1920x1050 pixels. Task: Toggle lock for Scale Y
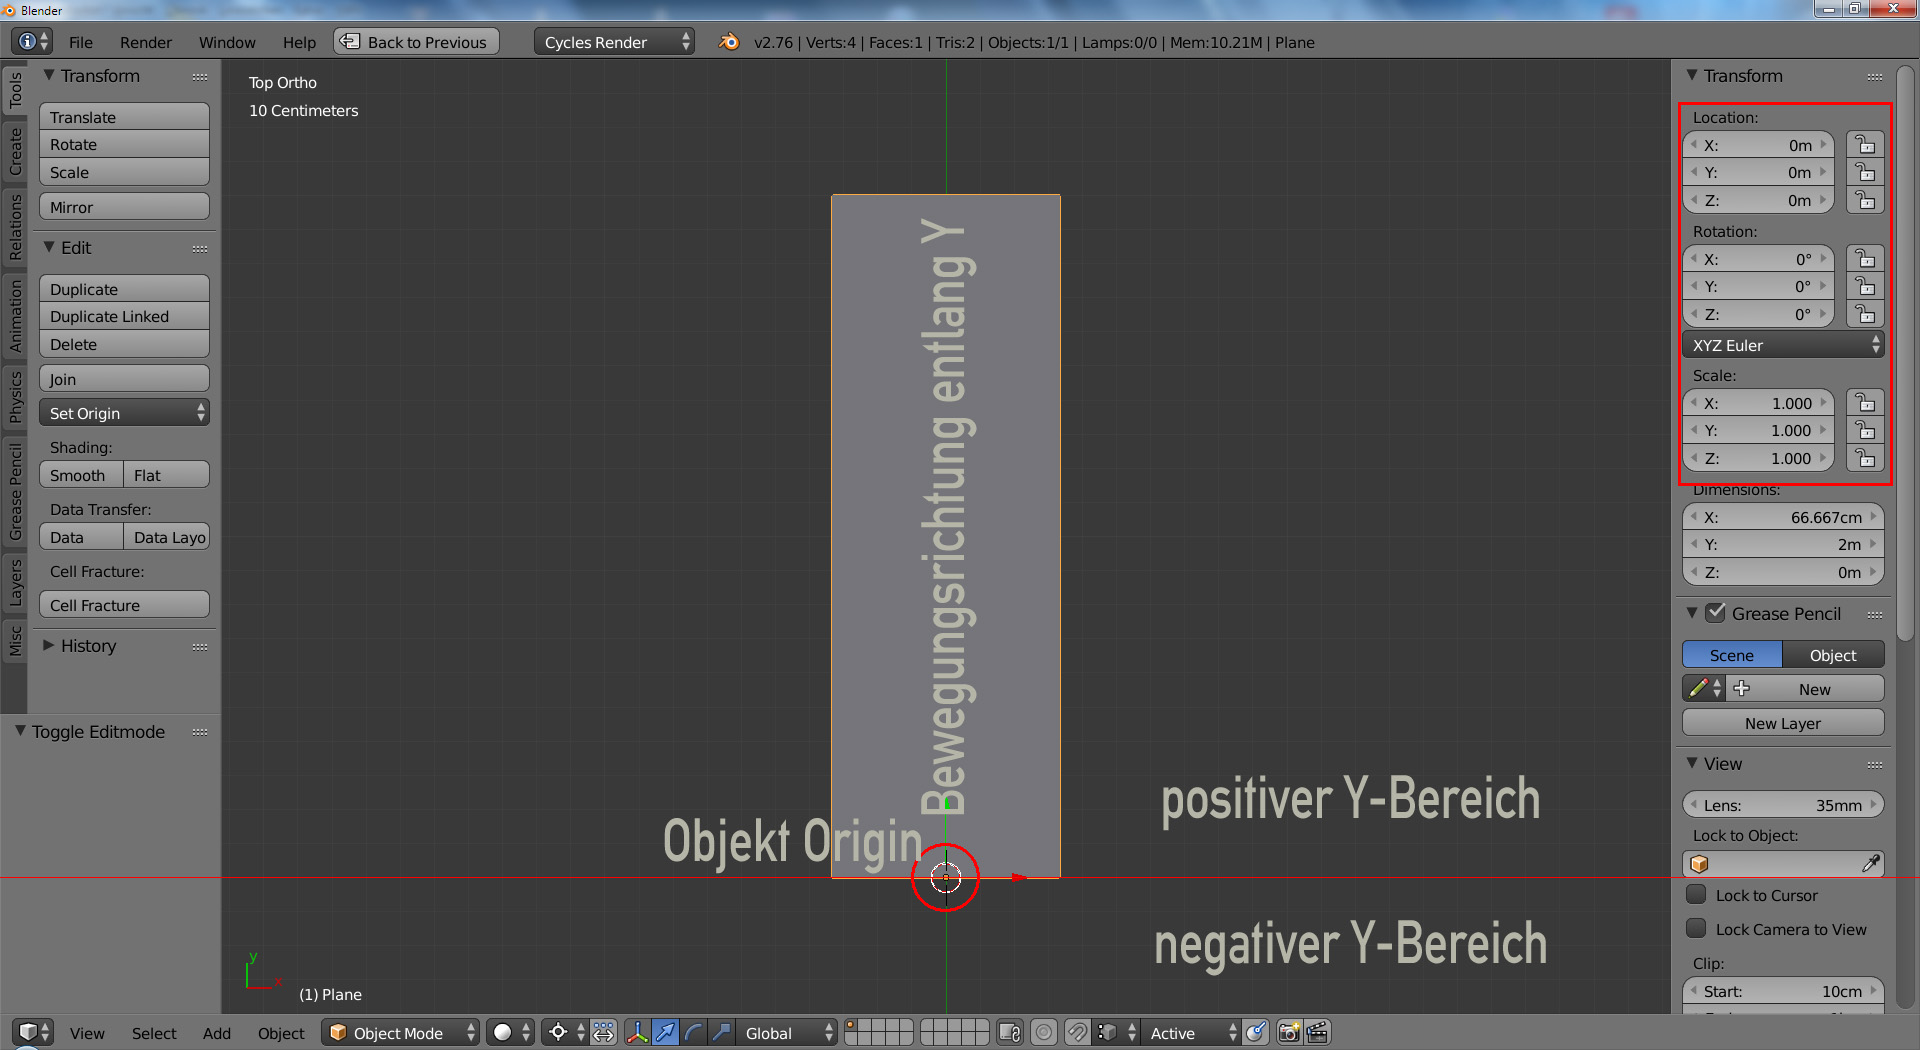point(1865,431)
